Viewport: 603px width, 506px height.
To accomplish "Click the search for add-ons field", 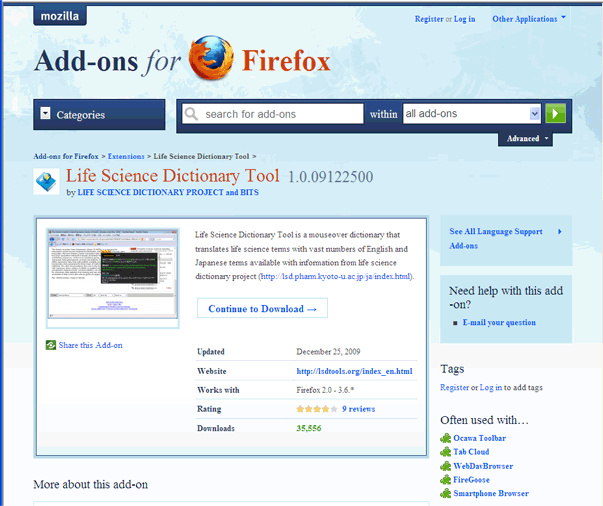I will pos(281,114).
